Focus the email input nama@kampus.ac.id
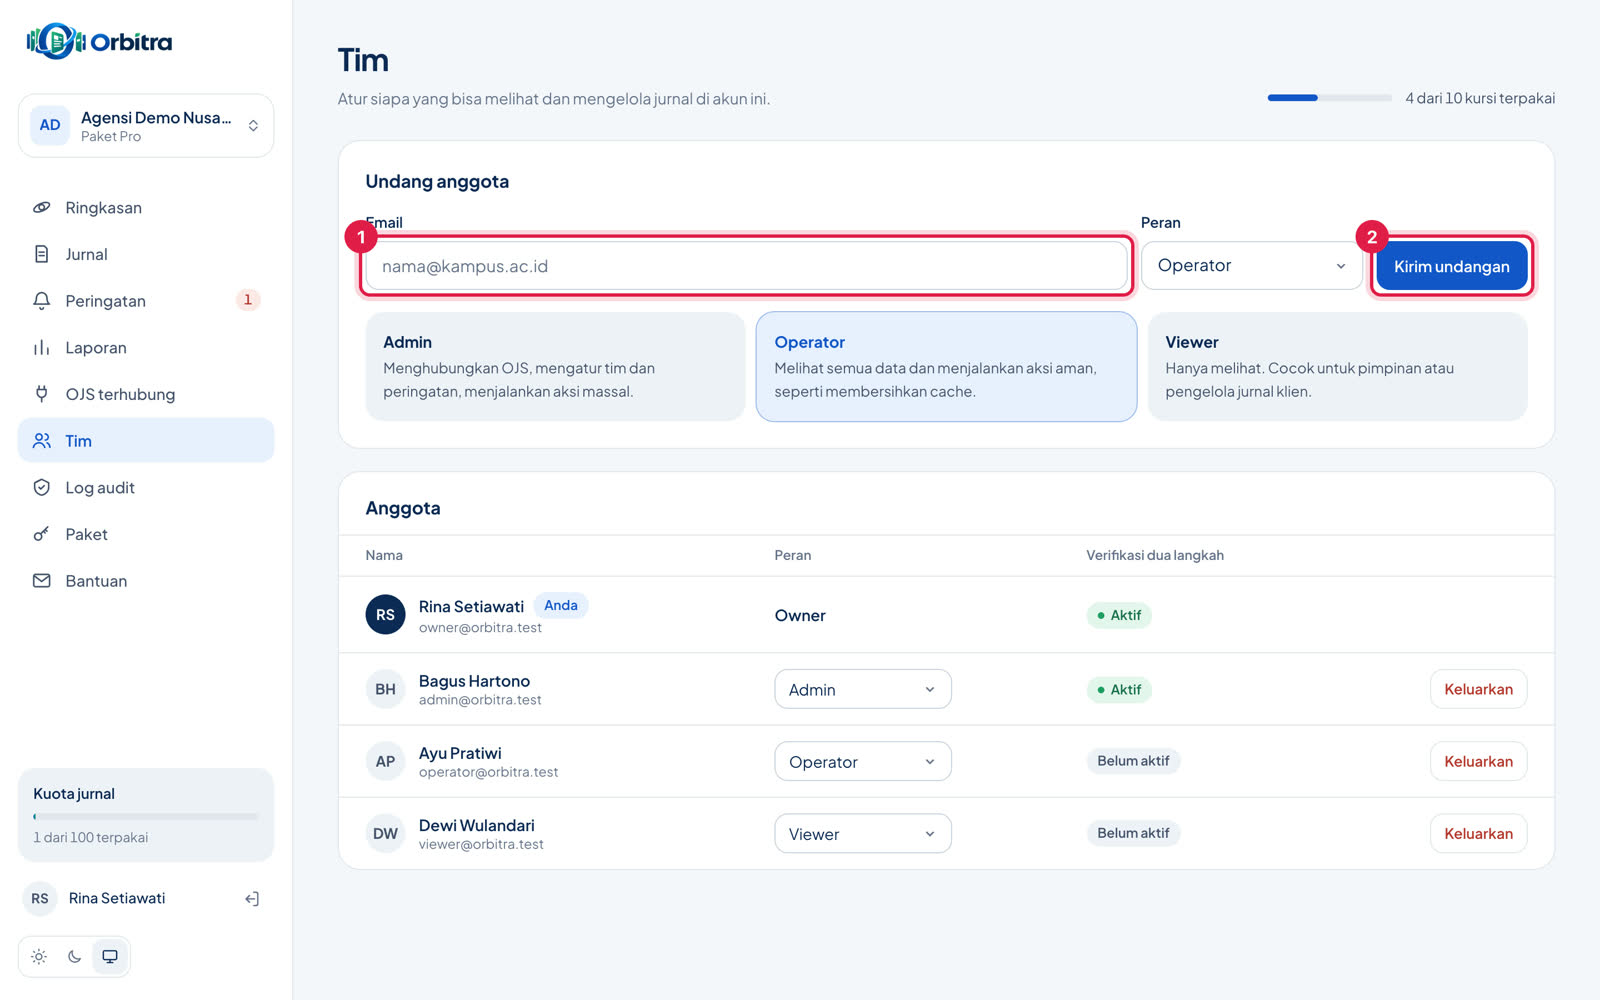 pyautogui.click(x=746, y=266)
